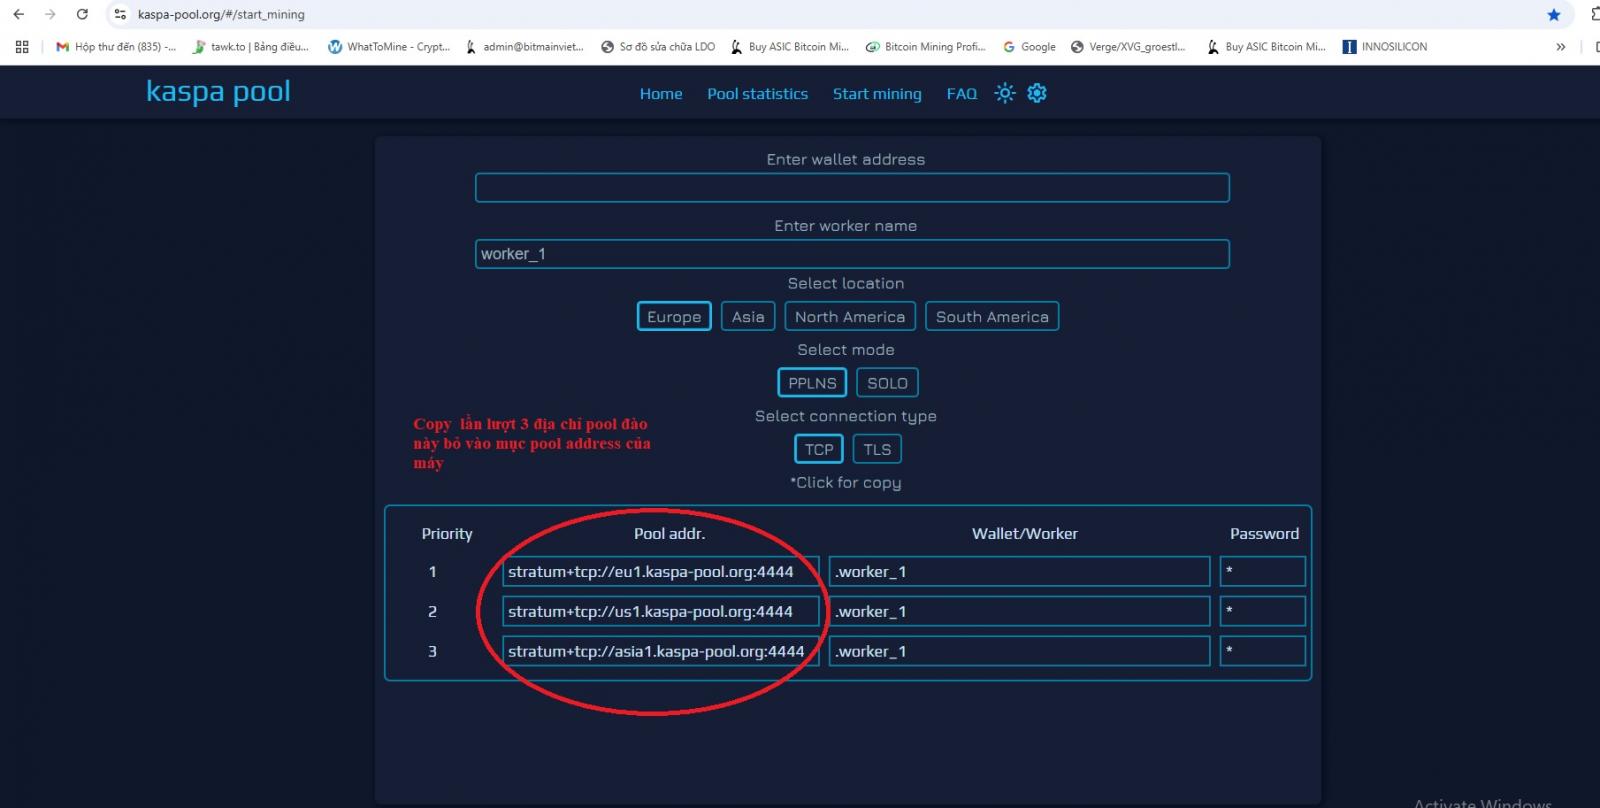Image resolution: width=1600 pixels, height=808 pixels.
Task: Click the "Pool addr." column header
Action: (669, 534)
